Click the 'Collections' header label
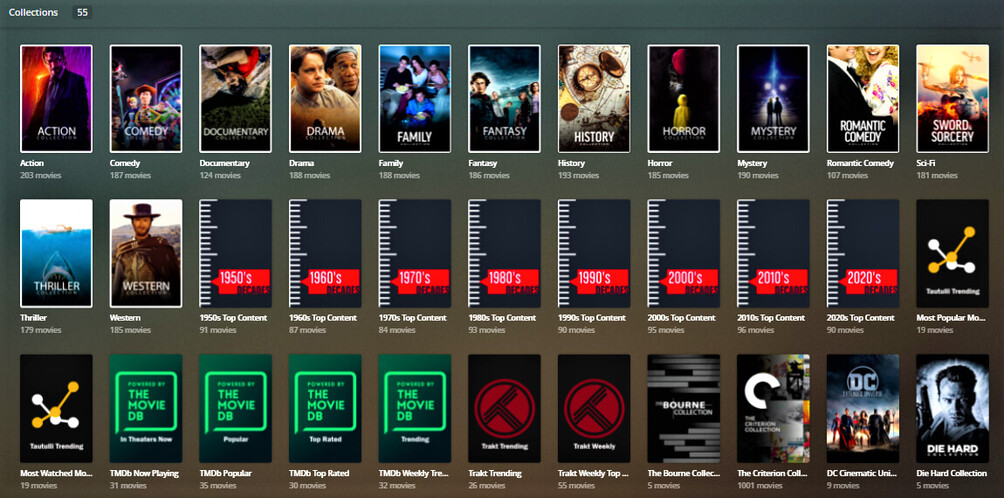Viewport: 1004px width, 498px height. pos(33,13)
